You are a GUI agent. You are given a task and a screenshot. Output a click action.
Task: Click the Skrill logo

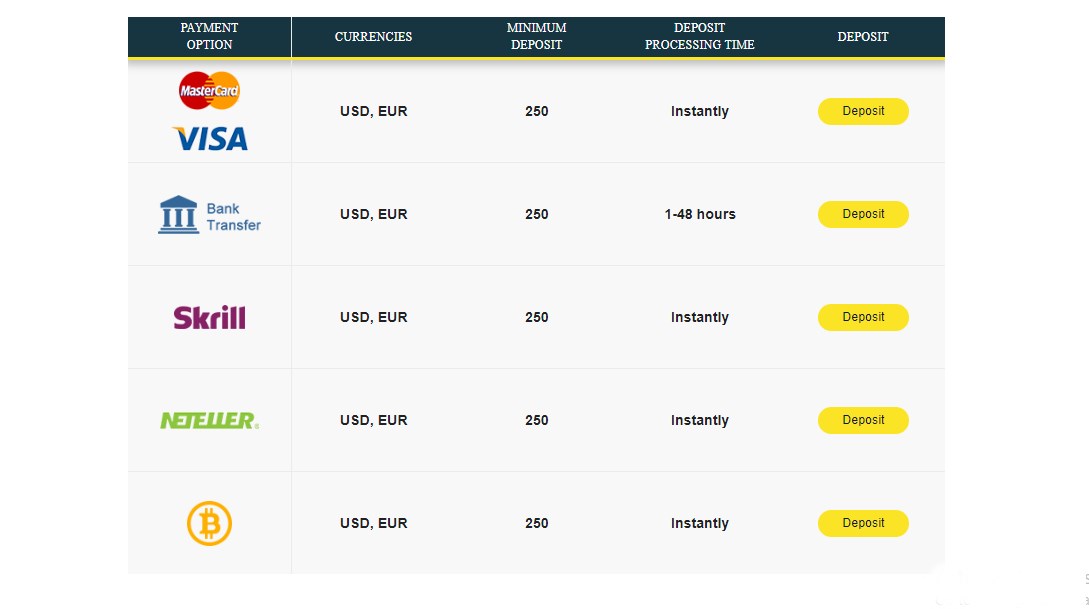click(209, 318)
